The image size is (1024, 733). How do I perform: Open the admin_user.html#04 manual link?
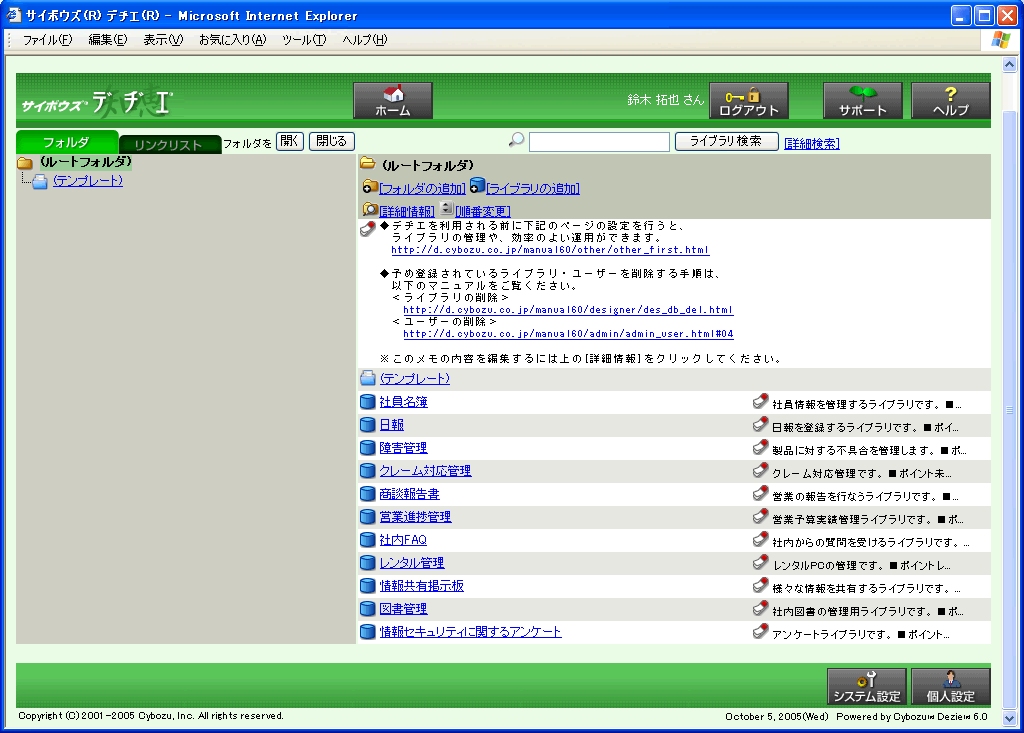pos(568,334)
